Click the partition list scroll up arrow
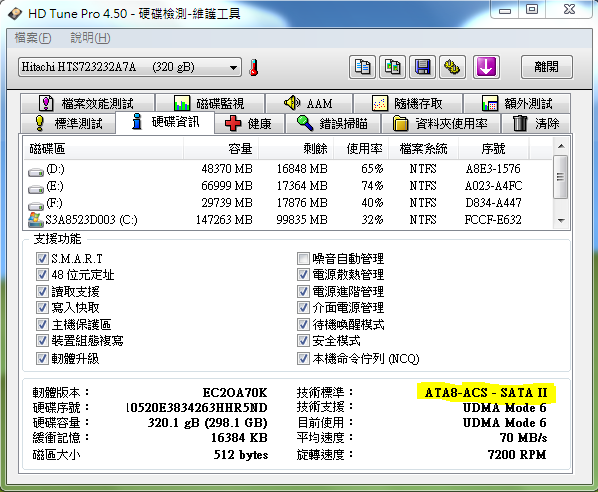 pyautogui.click(x=561, y=146)
